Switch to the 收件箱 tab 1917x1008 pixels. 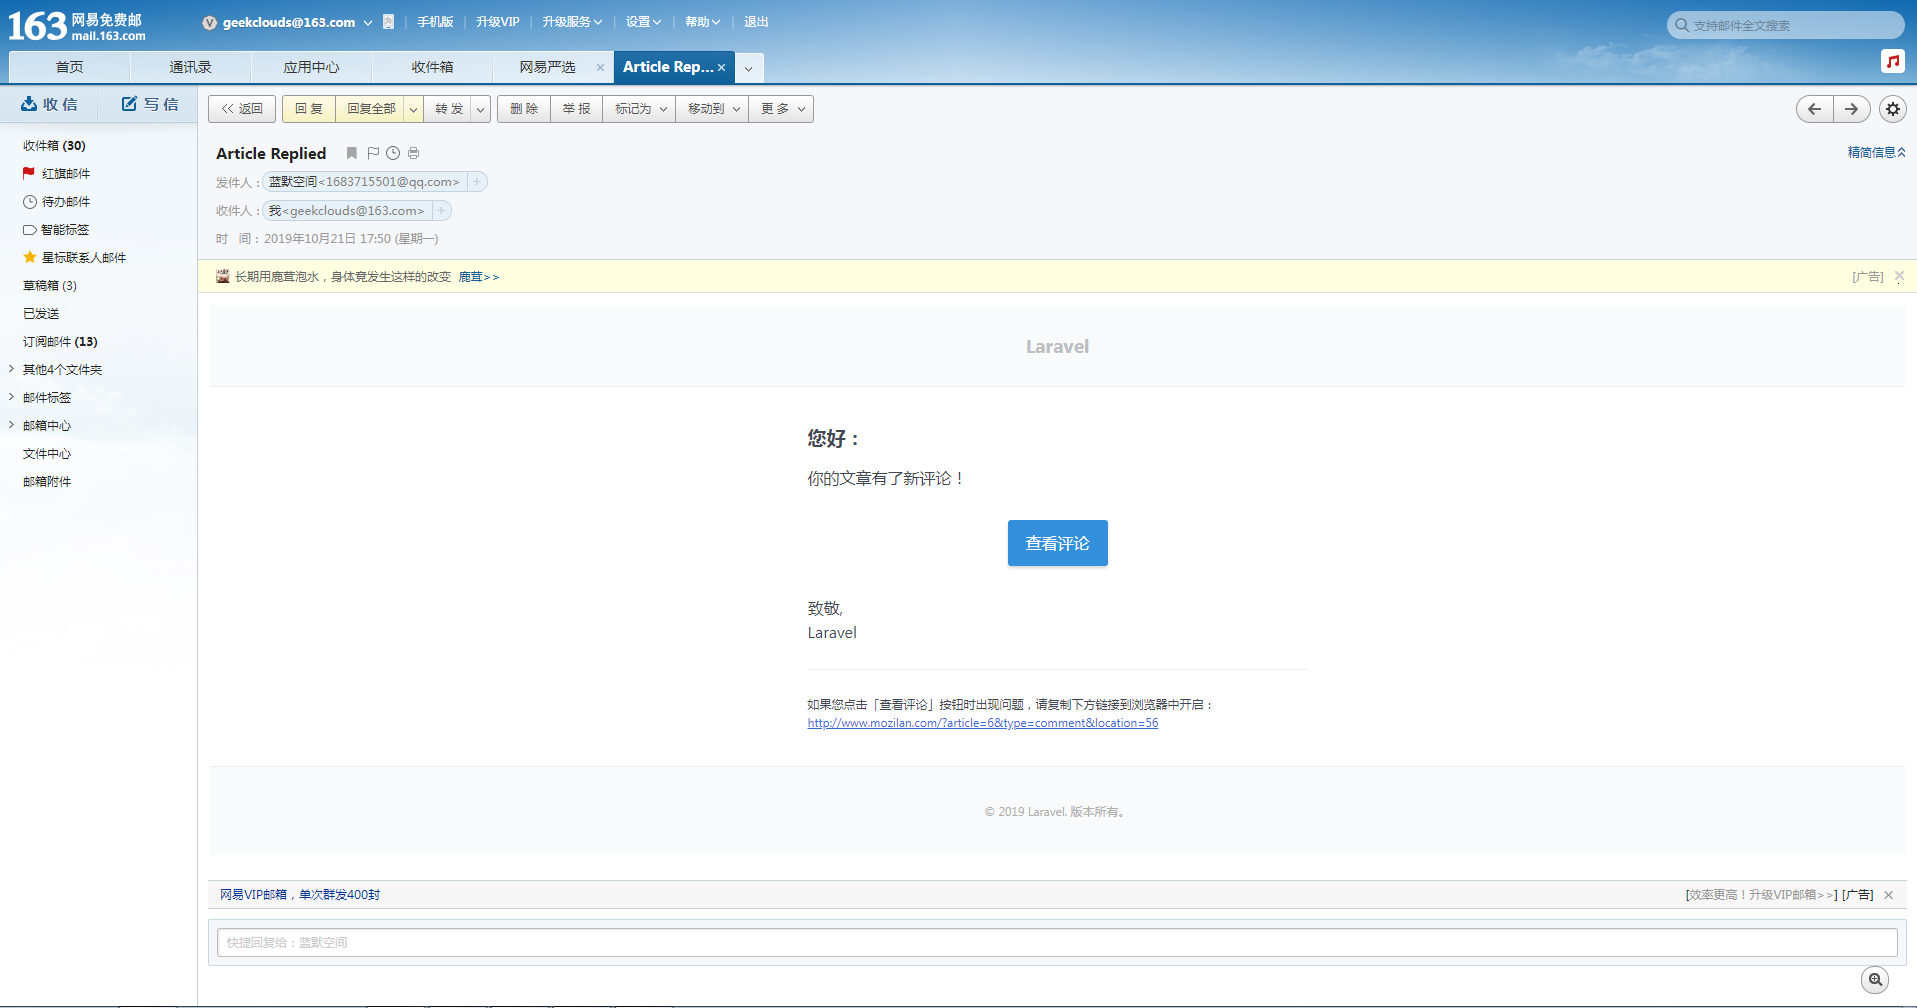click(432, 67)
